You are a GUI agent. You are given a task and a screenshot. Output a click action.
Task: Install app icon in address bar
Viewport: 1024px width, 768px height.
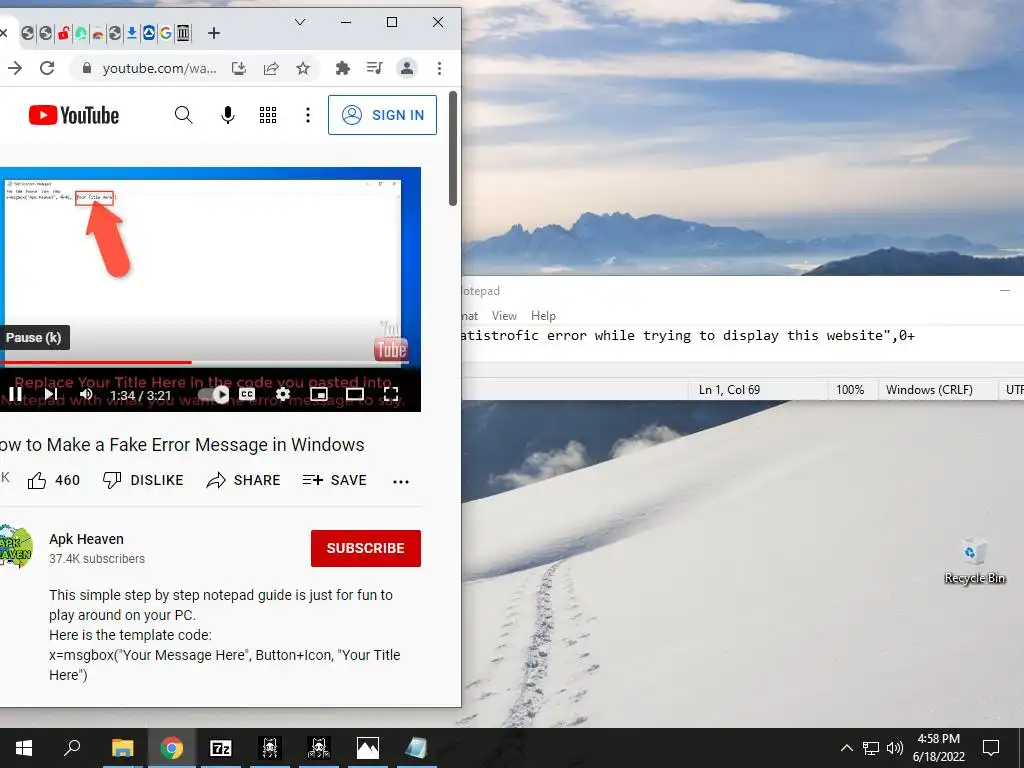239,68
